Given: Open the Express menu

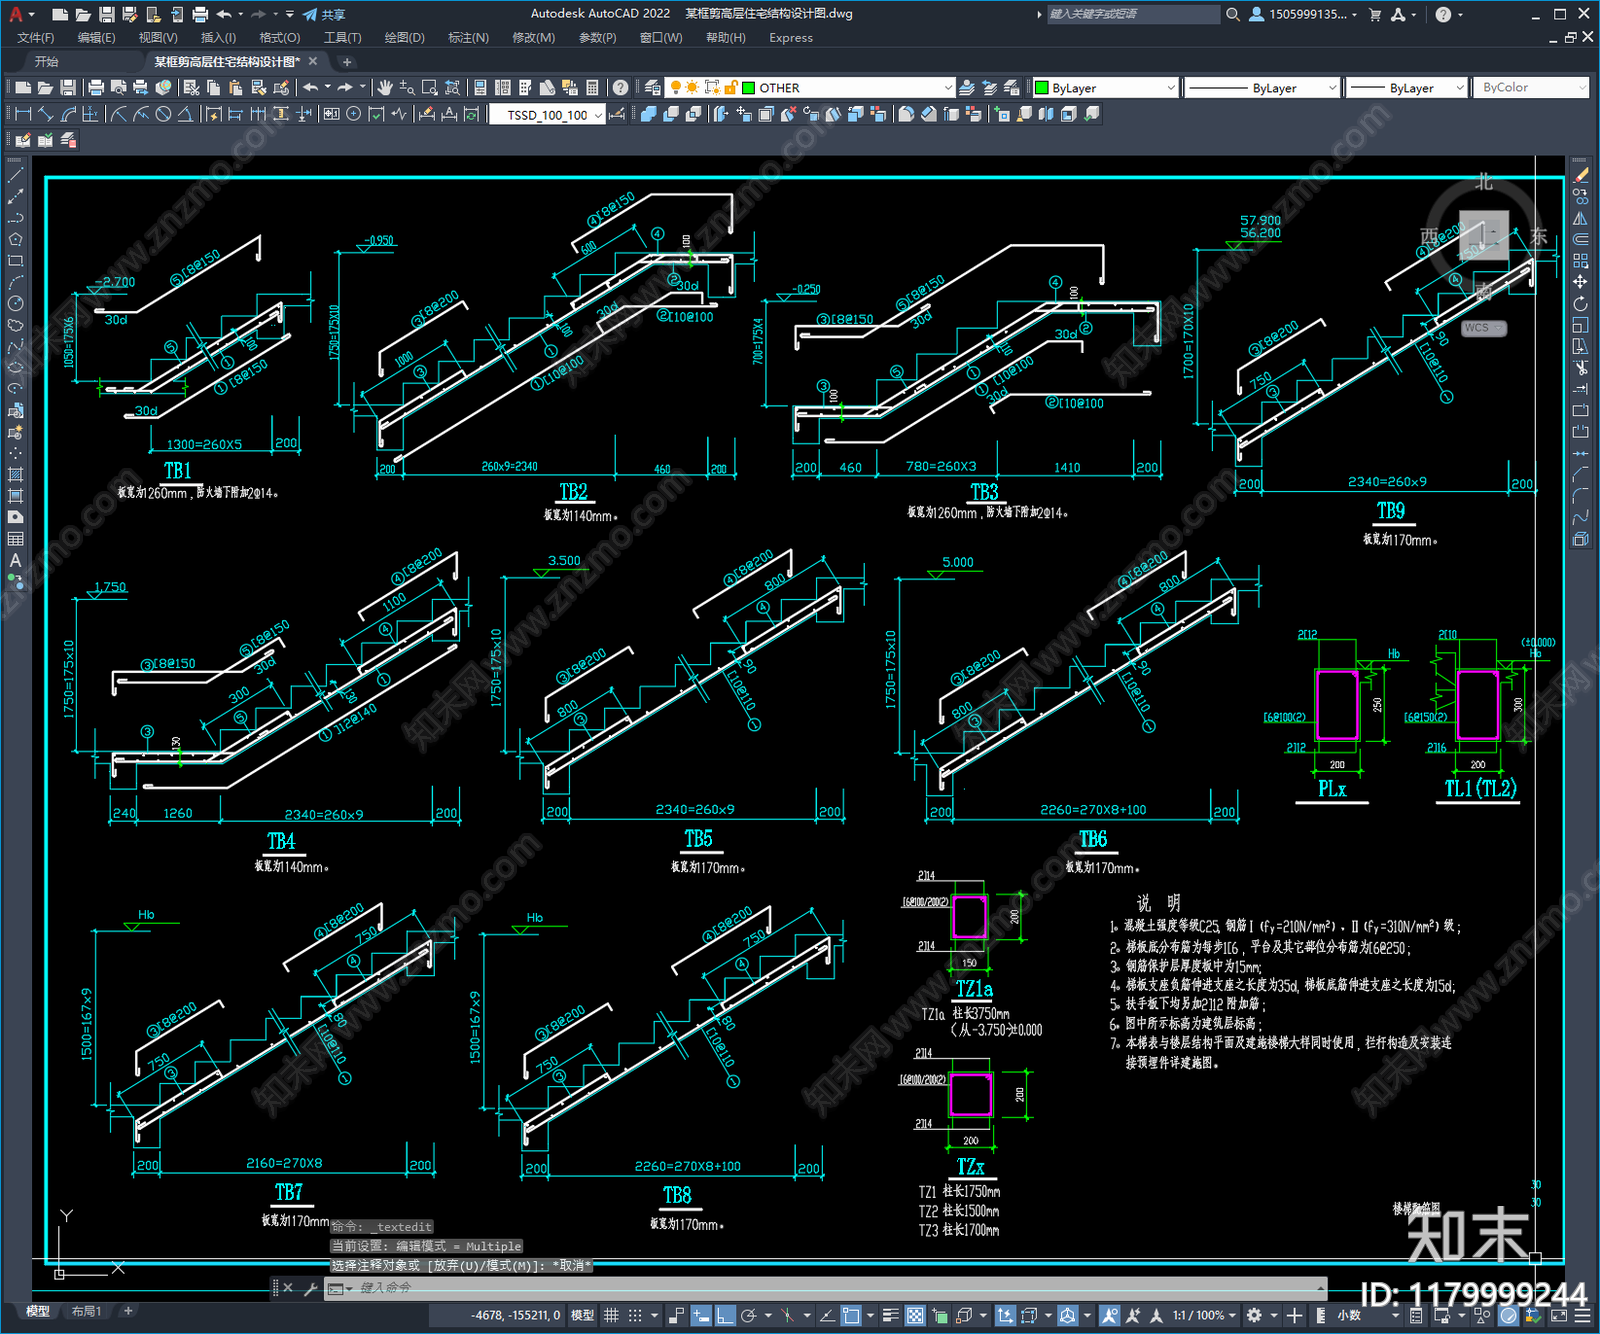Looking at the screenshot, I should pyautogui.click(x=791, y=38).
